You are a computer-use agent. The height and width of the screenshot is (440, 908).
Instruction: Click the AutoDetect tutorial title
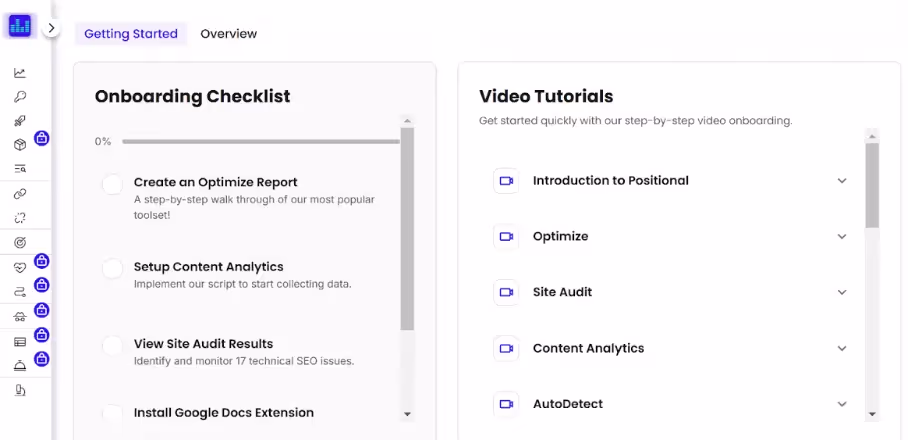(x=568, y=404)
